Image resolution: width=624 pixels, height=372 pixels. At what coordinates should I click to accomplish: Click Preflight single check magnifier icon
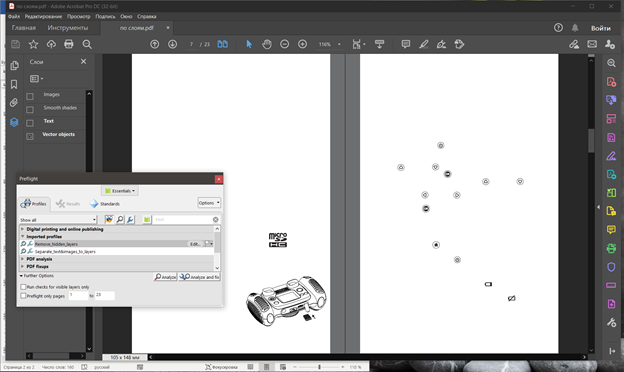tap(120, 219)
